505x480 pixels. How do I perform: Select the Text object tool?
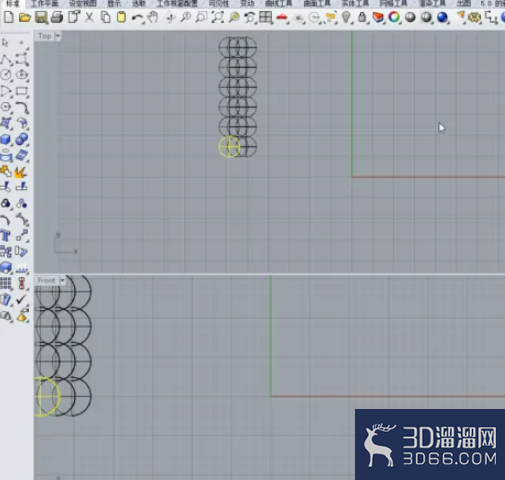[x=6, y=235]
